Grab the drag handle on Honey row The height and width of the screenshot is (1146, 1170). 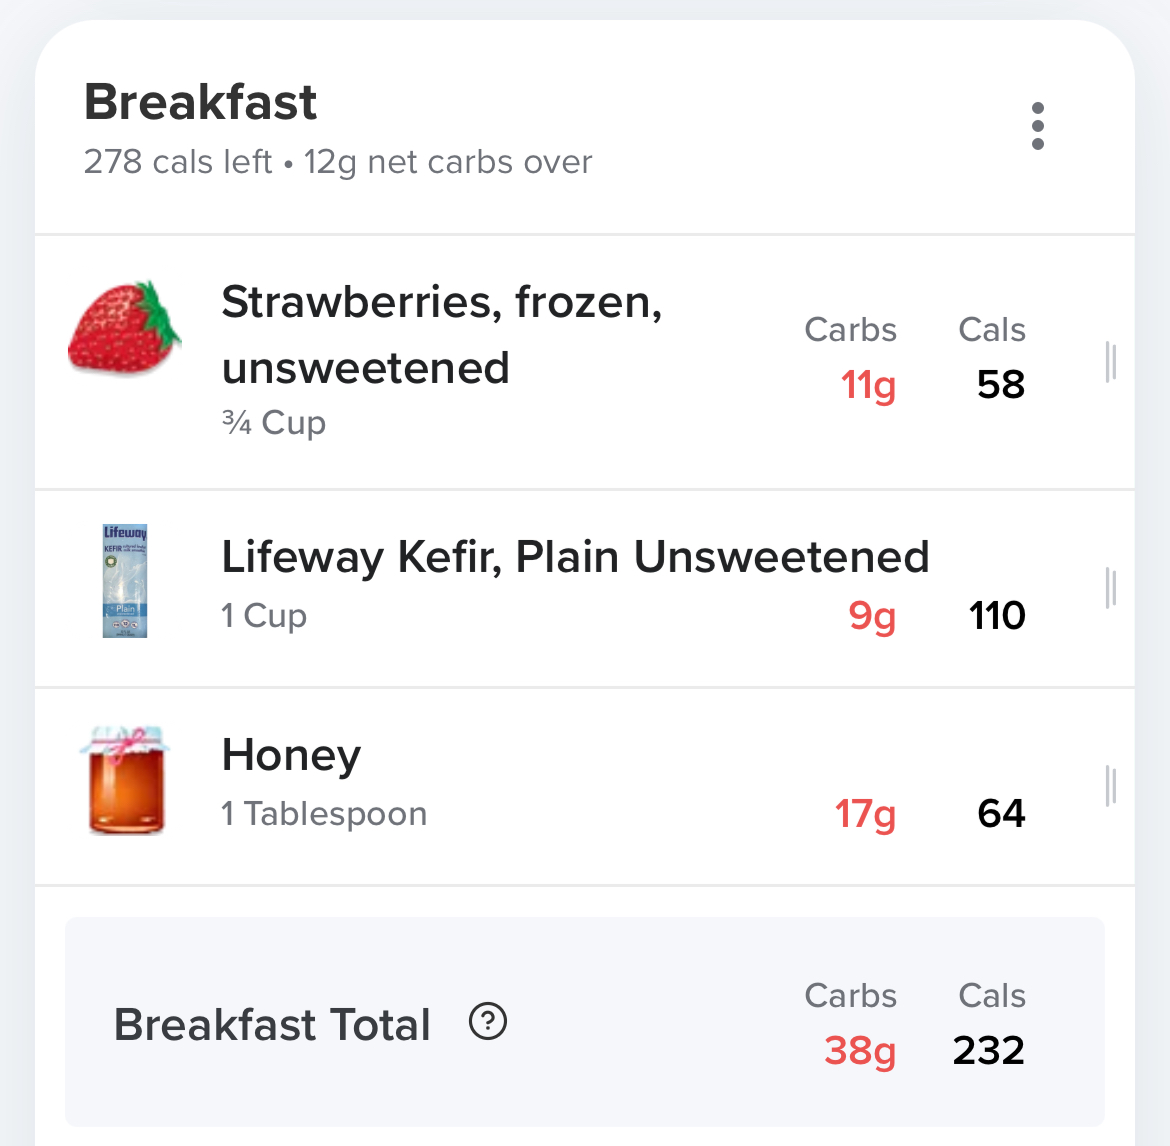(1110, 786)
